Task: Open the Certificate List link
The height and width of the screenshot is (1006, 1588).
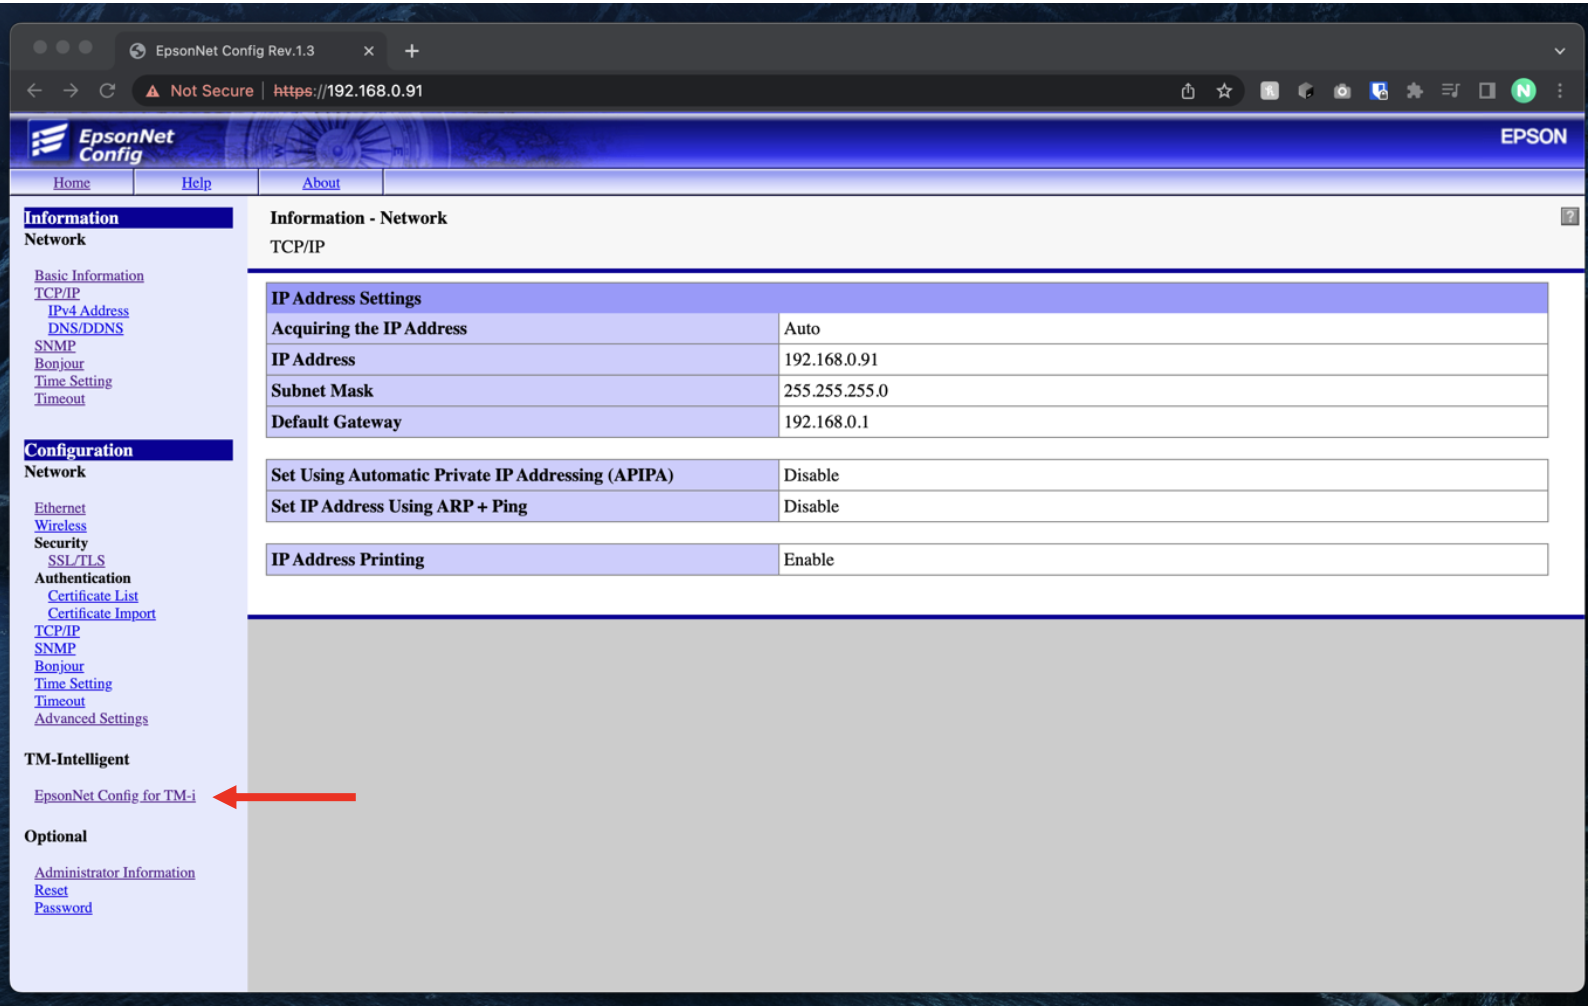Action: tap(93, 596)
